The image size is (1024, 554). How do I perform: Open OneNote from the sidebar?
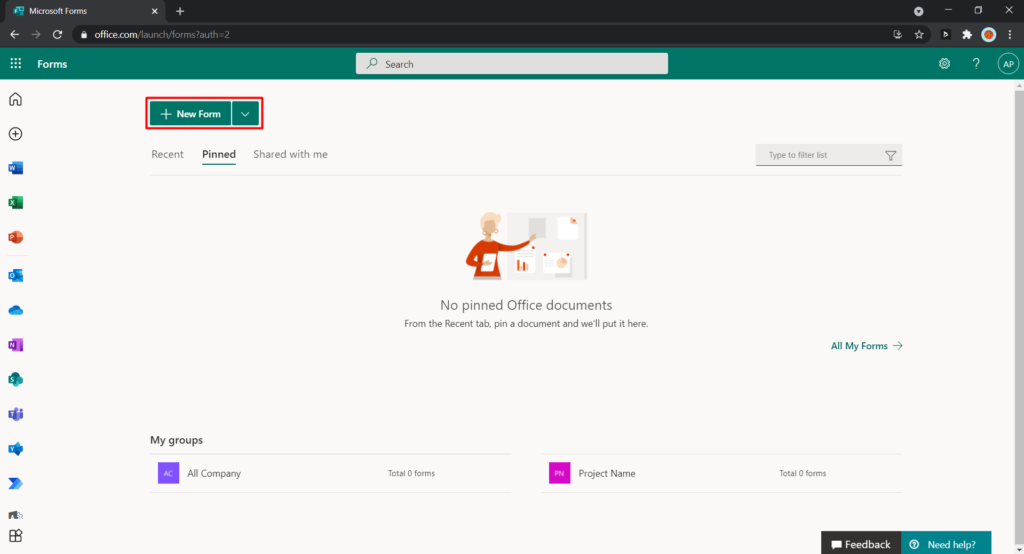(x=16, y=345)
